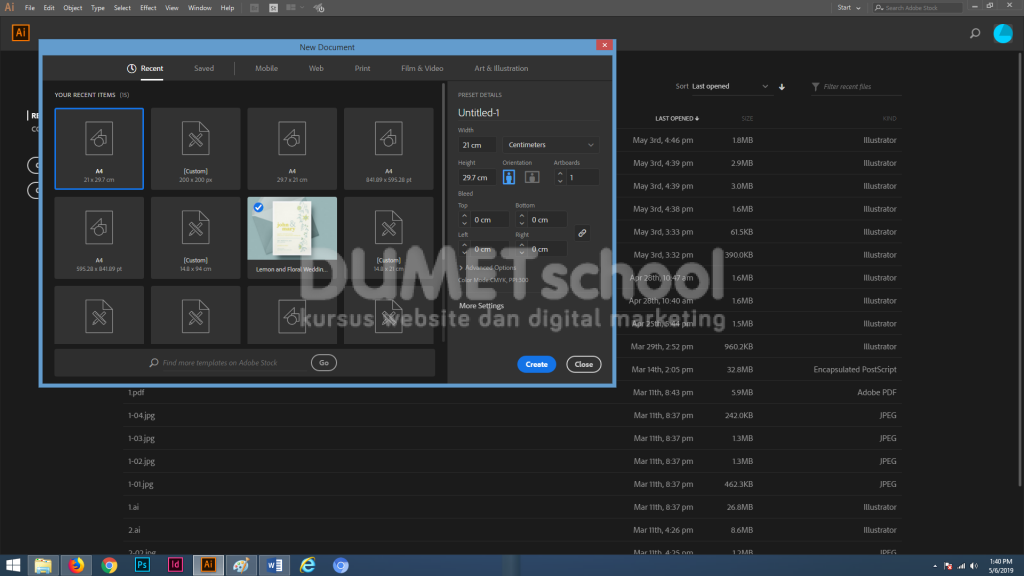Click the Artboards count stepper
This screenshot has width=1024, height=576.
point(560,177)
